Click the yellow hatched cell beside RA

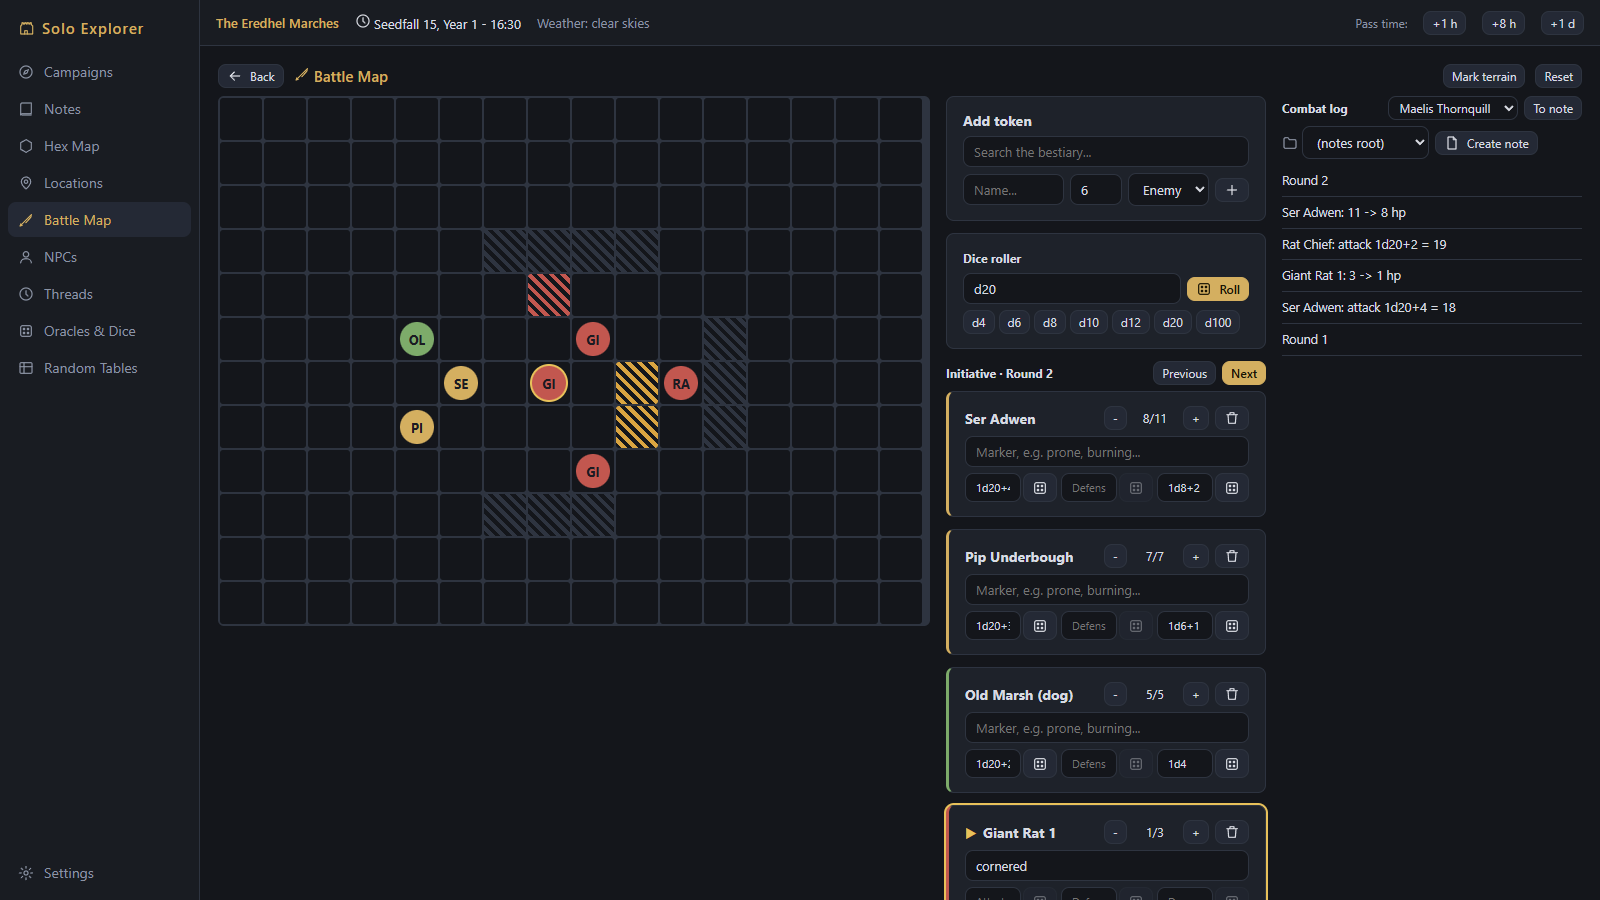(x=637, y=383)
